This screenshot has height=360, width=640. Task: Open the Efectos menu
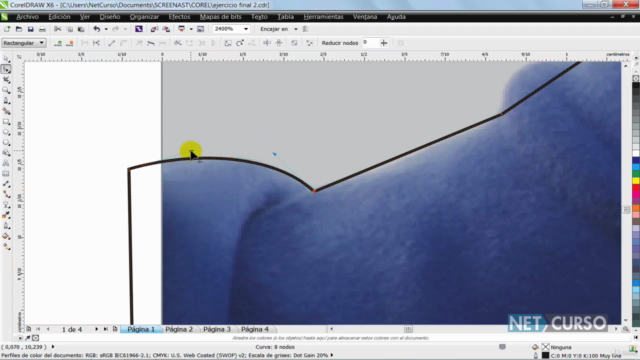pyautogui.click(x=179, y=17)
